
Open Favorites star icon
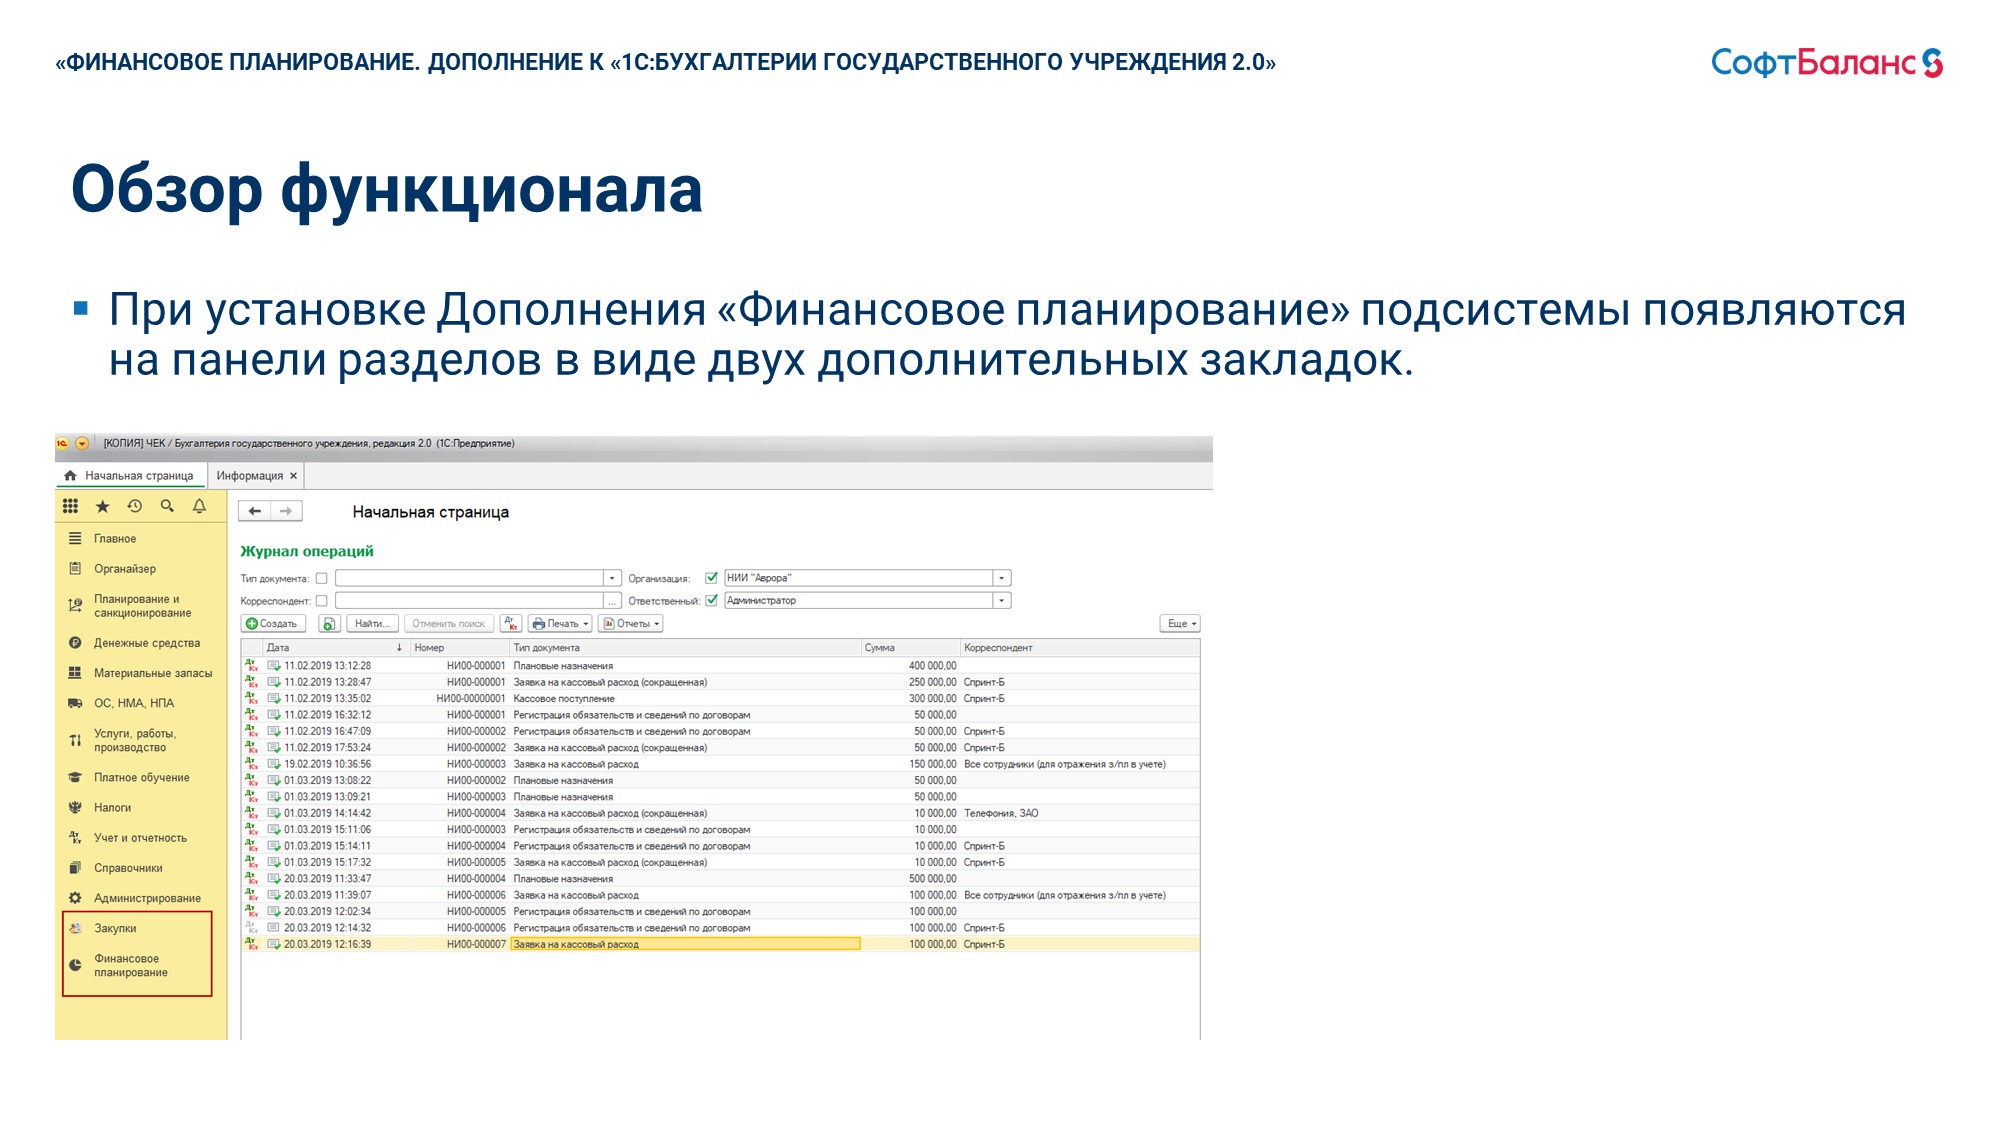102,506
